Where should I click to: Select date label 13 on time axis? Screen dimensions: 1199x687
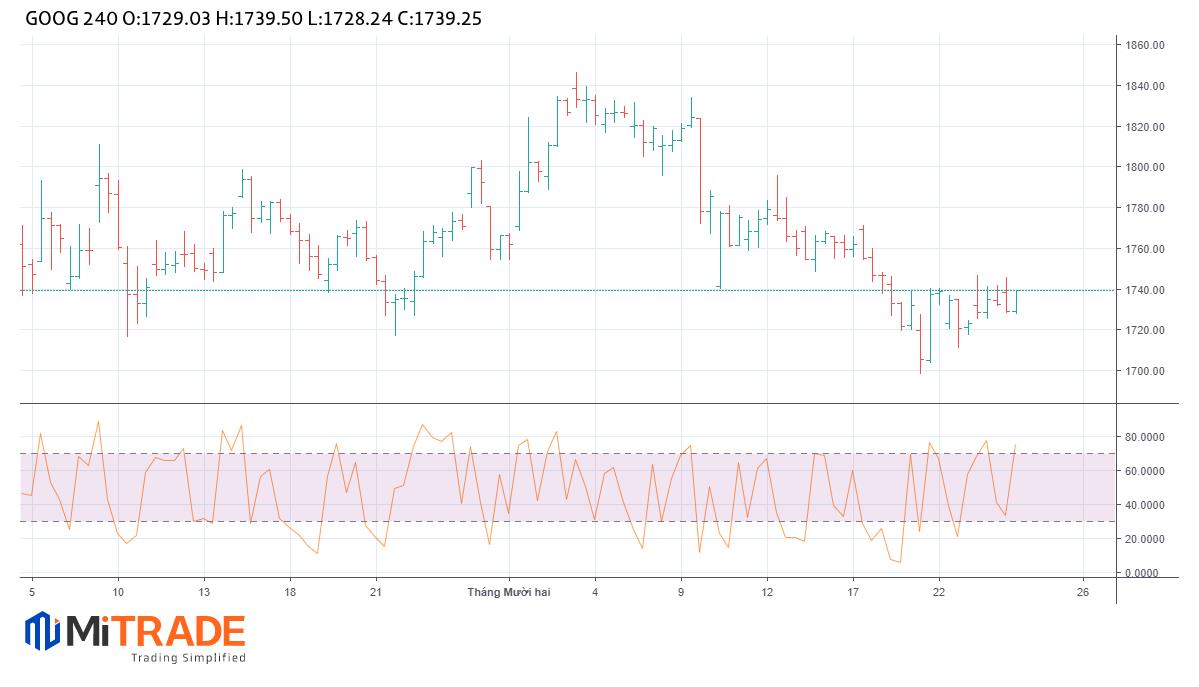coord(204,592)
